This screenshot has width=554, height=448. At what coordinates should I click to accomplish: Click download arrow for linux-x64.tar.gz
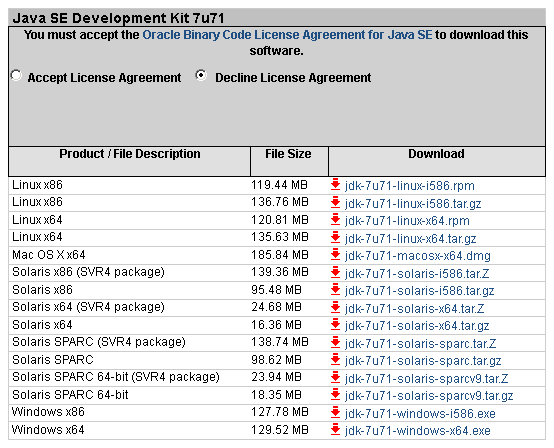[335, 237]
